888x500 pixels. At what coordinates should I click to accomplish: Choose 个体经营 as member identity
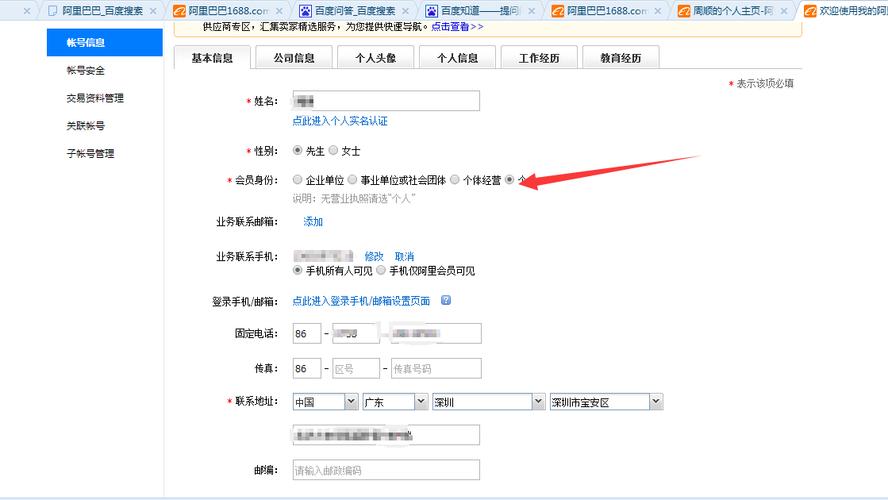[x=455, y=180]
